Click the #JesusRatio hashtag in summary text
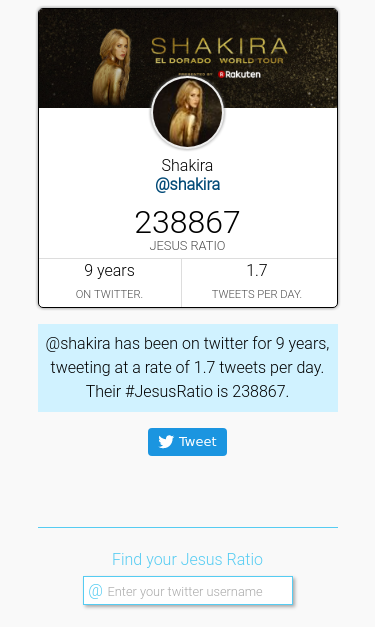 tap(169, 391)
